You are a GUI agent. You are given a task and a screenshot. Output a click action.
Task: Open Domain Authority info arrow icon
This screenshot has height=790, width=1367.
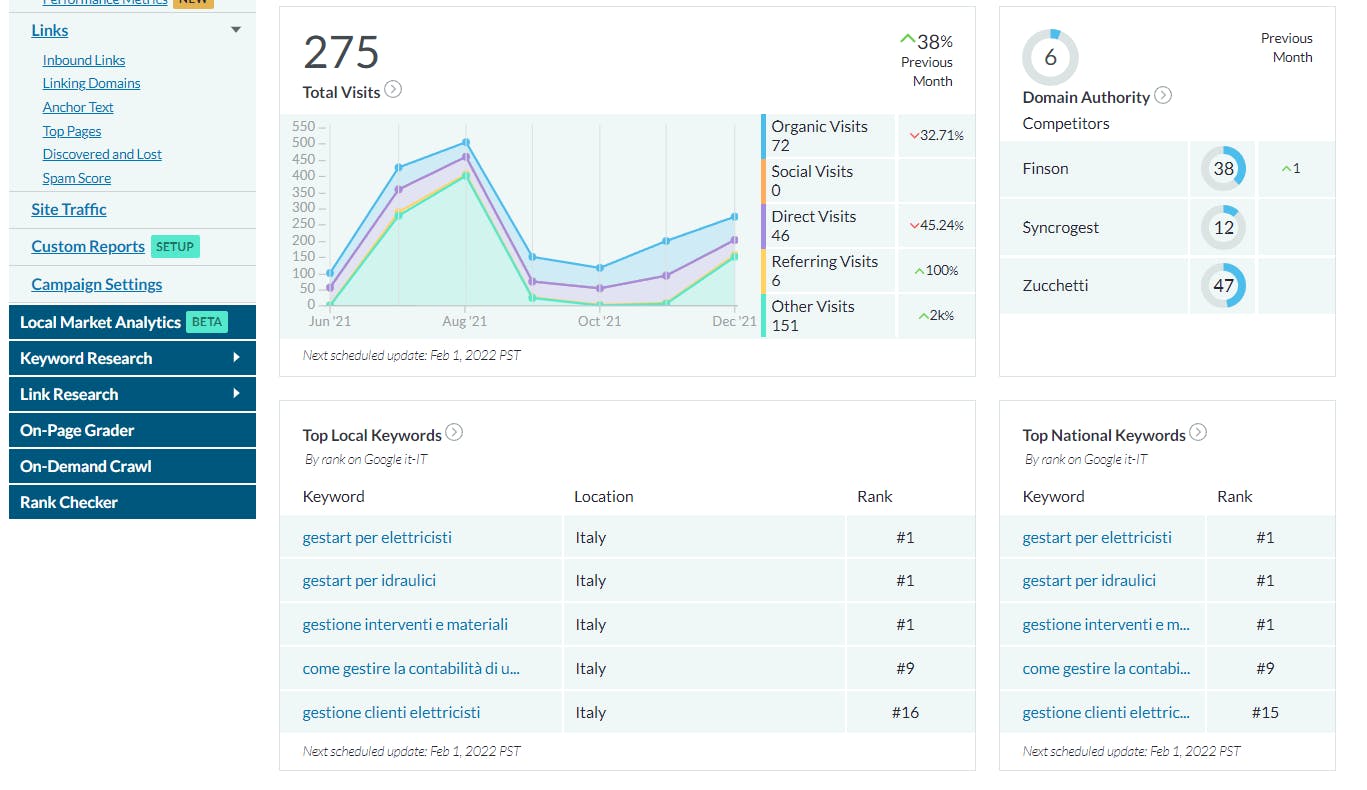tap(1163, 96)
